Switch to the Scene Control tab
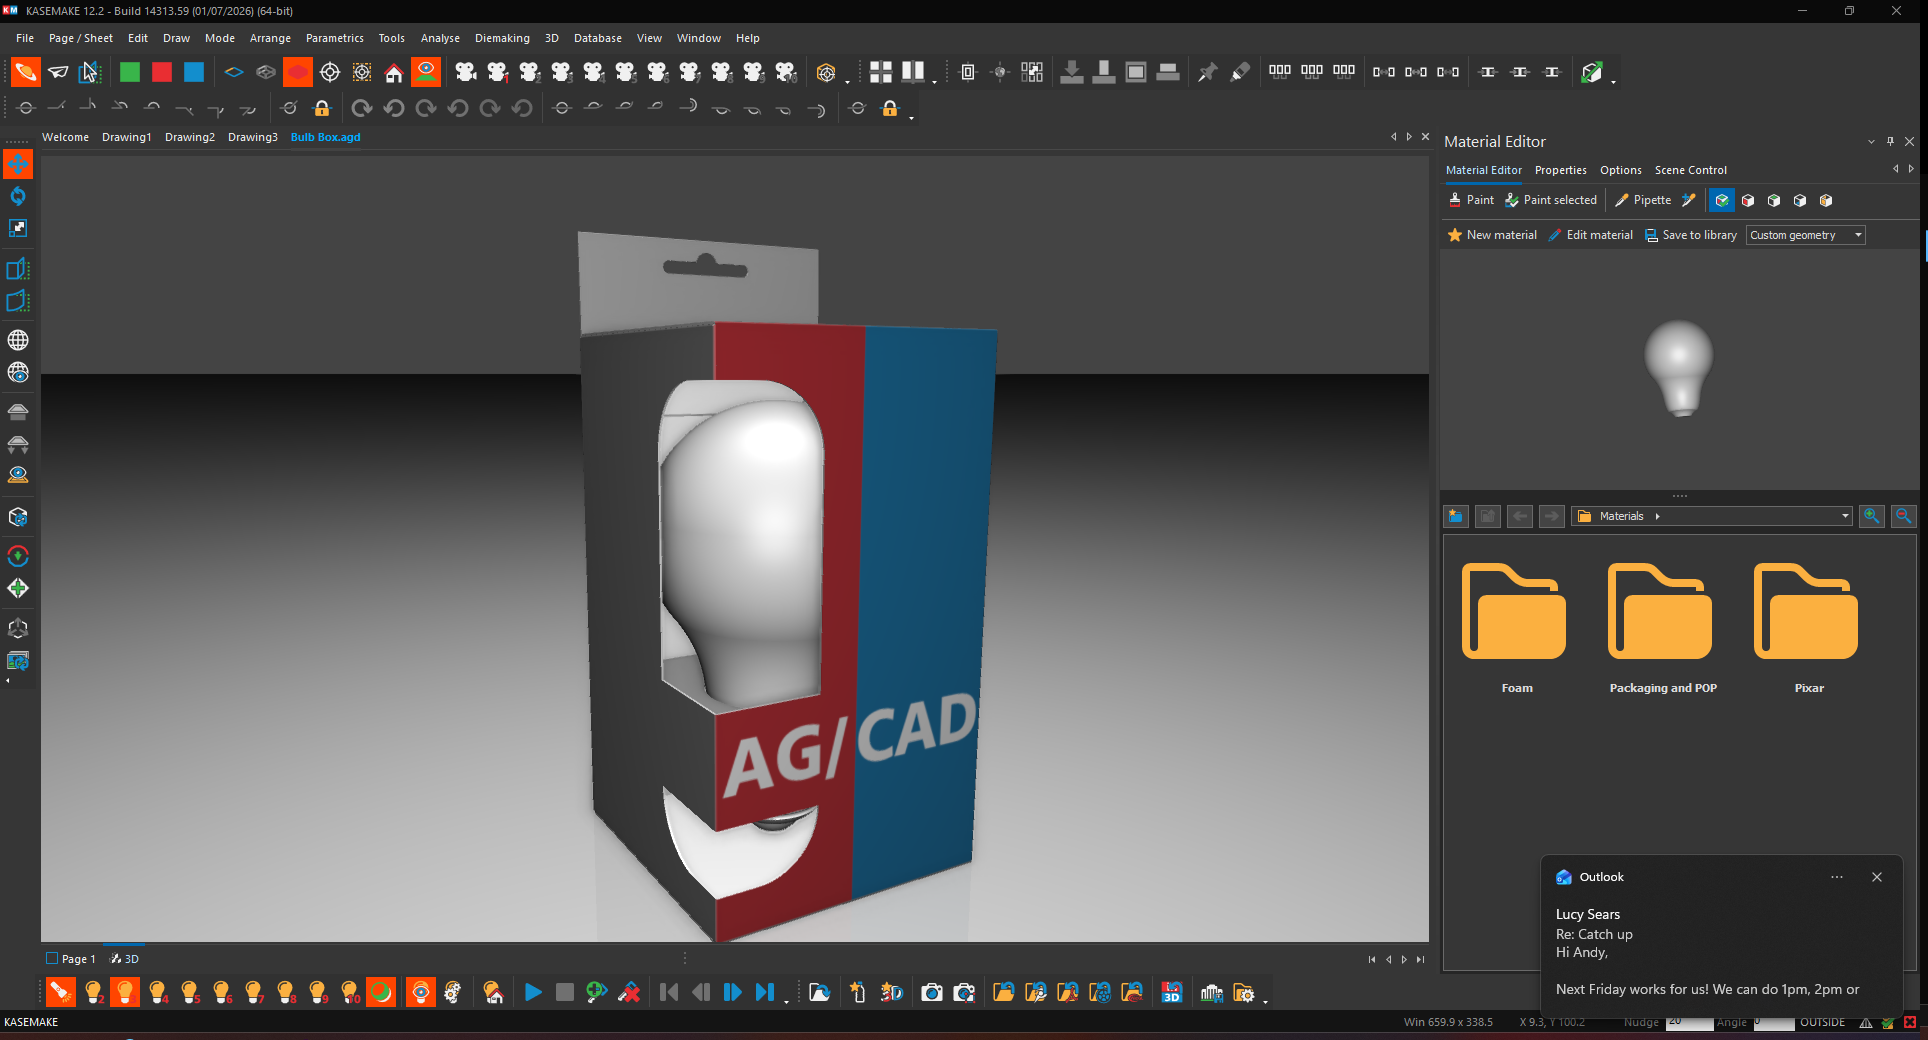Screen dimensions: 1928x1040 click(x=1690, y=170)
